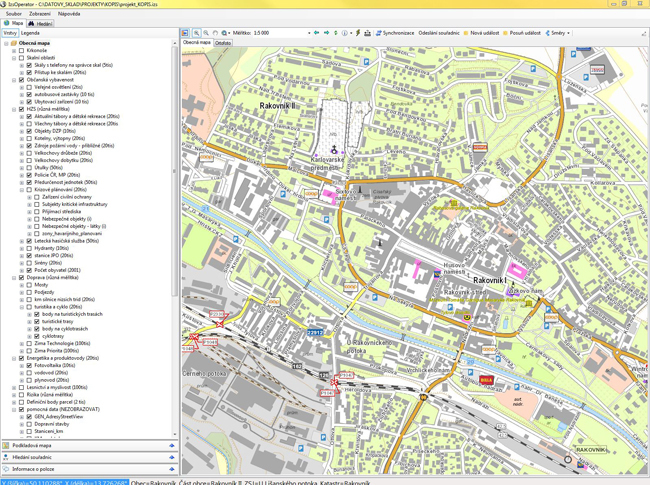Switch to the Ortofoto map tab

point(223,43)
